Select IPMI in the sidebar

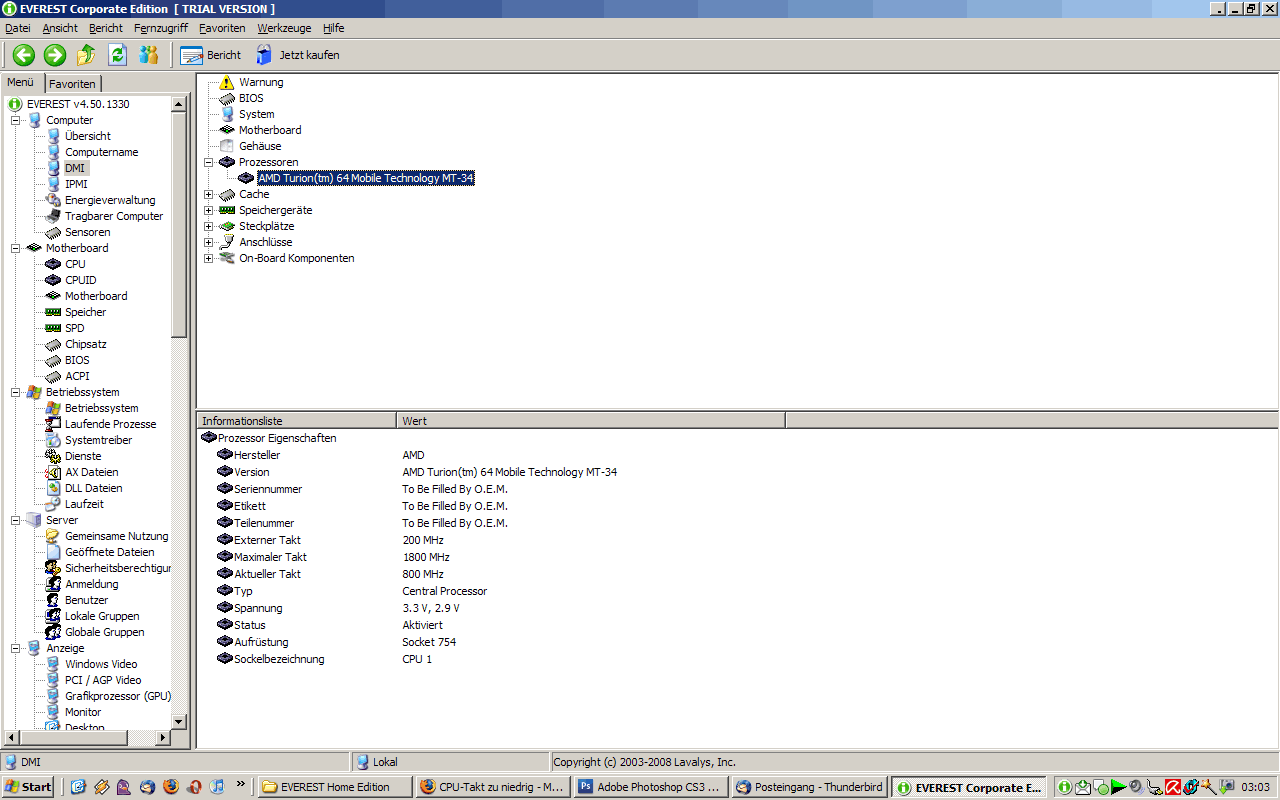click(76, 184)
